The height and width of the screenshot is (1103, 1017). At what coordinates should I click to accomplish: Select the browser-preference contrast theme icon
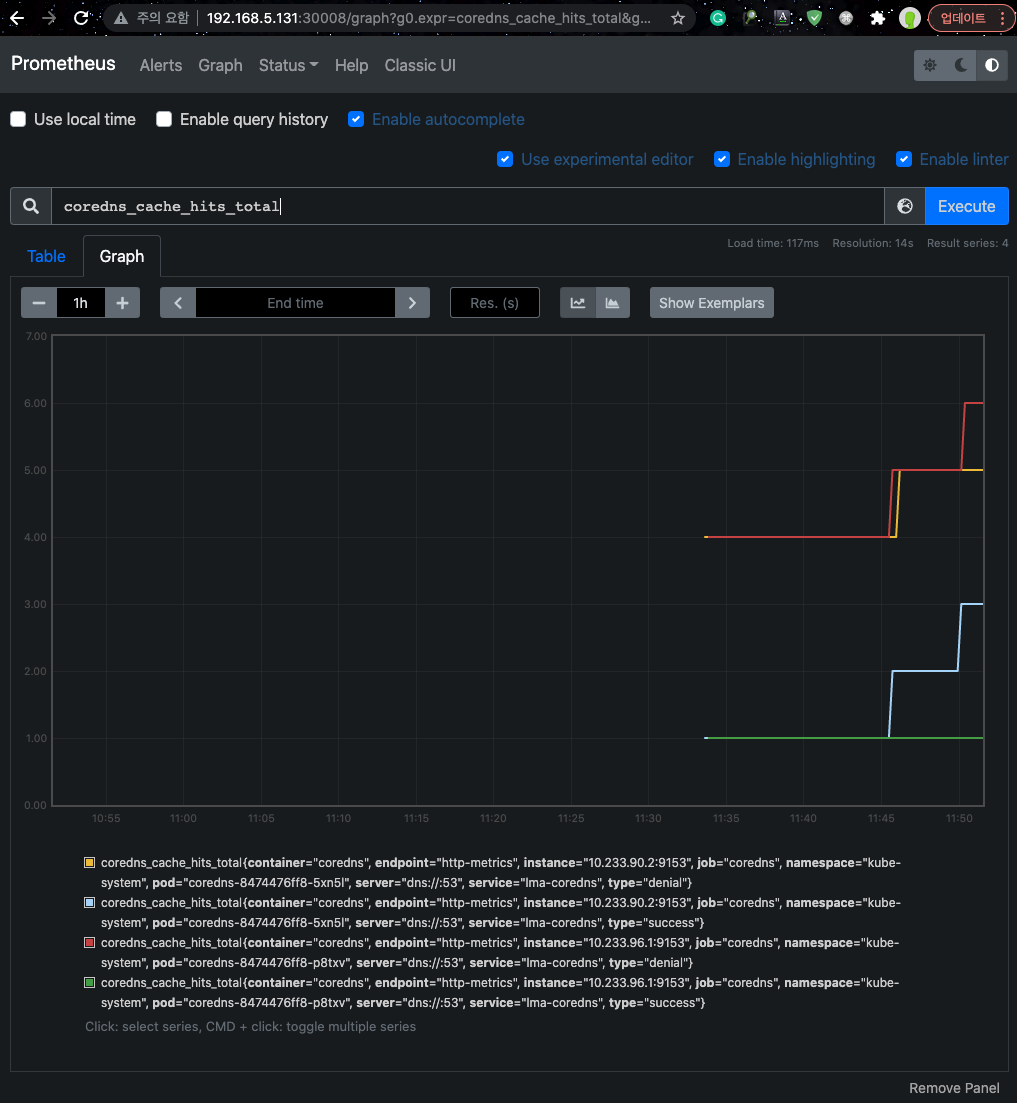point(992,65)
